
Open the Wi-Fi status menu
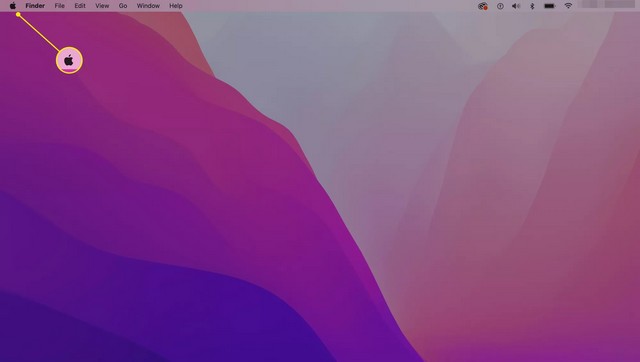coord(568,6)
